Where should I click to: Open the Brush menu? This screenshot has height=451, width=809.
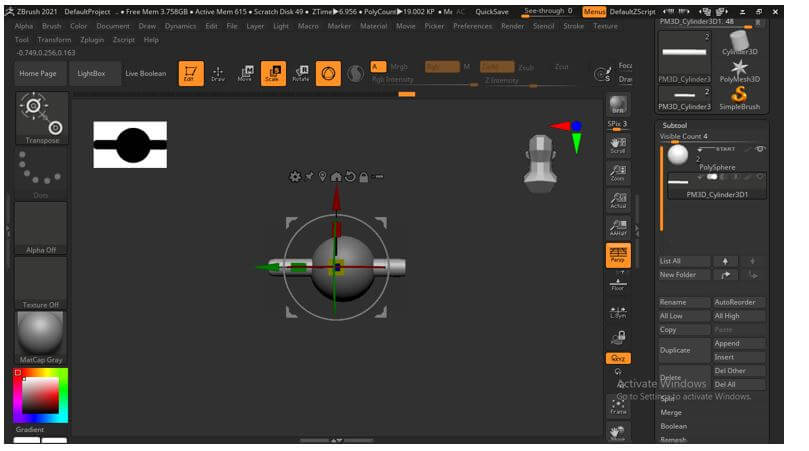(51, 26)
